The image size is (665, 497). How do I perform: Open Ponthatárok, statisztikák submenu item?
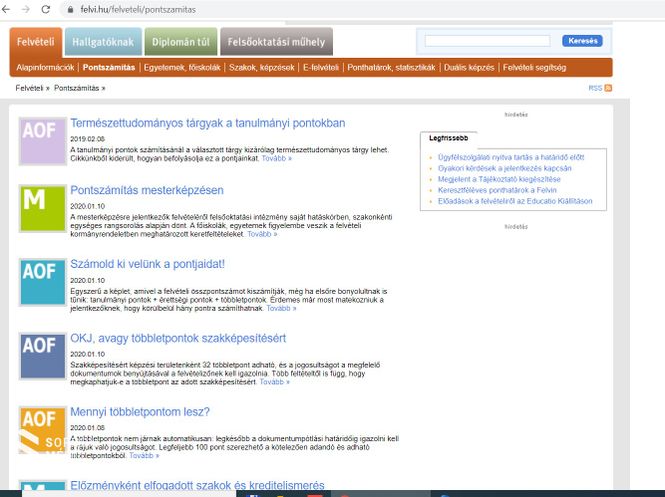[x=391, y=68]
